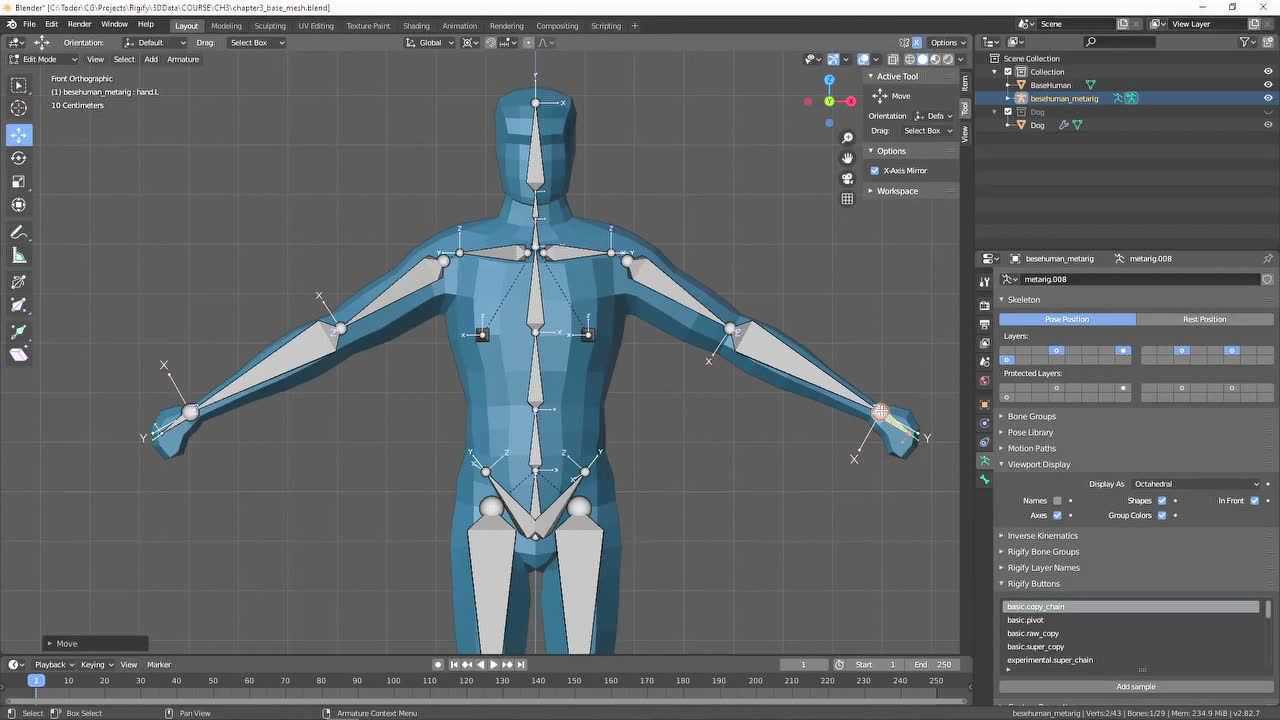This screenshot has width=1280, height=720.
Task: Click the End frame slider in timeline
Action: [934, 664]
